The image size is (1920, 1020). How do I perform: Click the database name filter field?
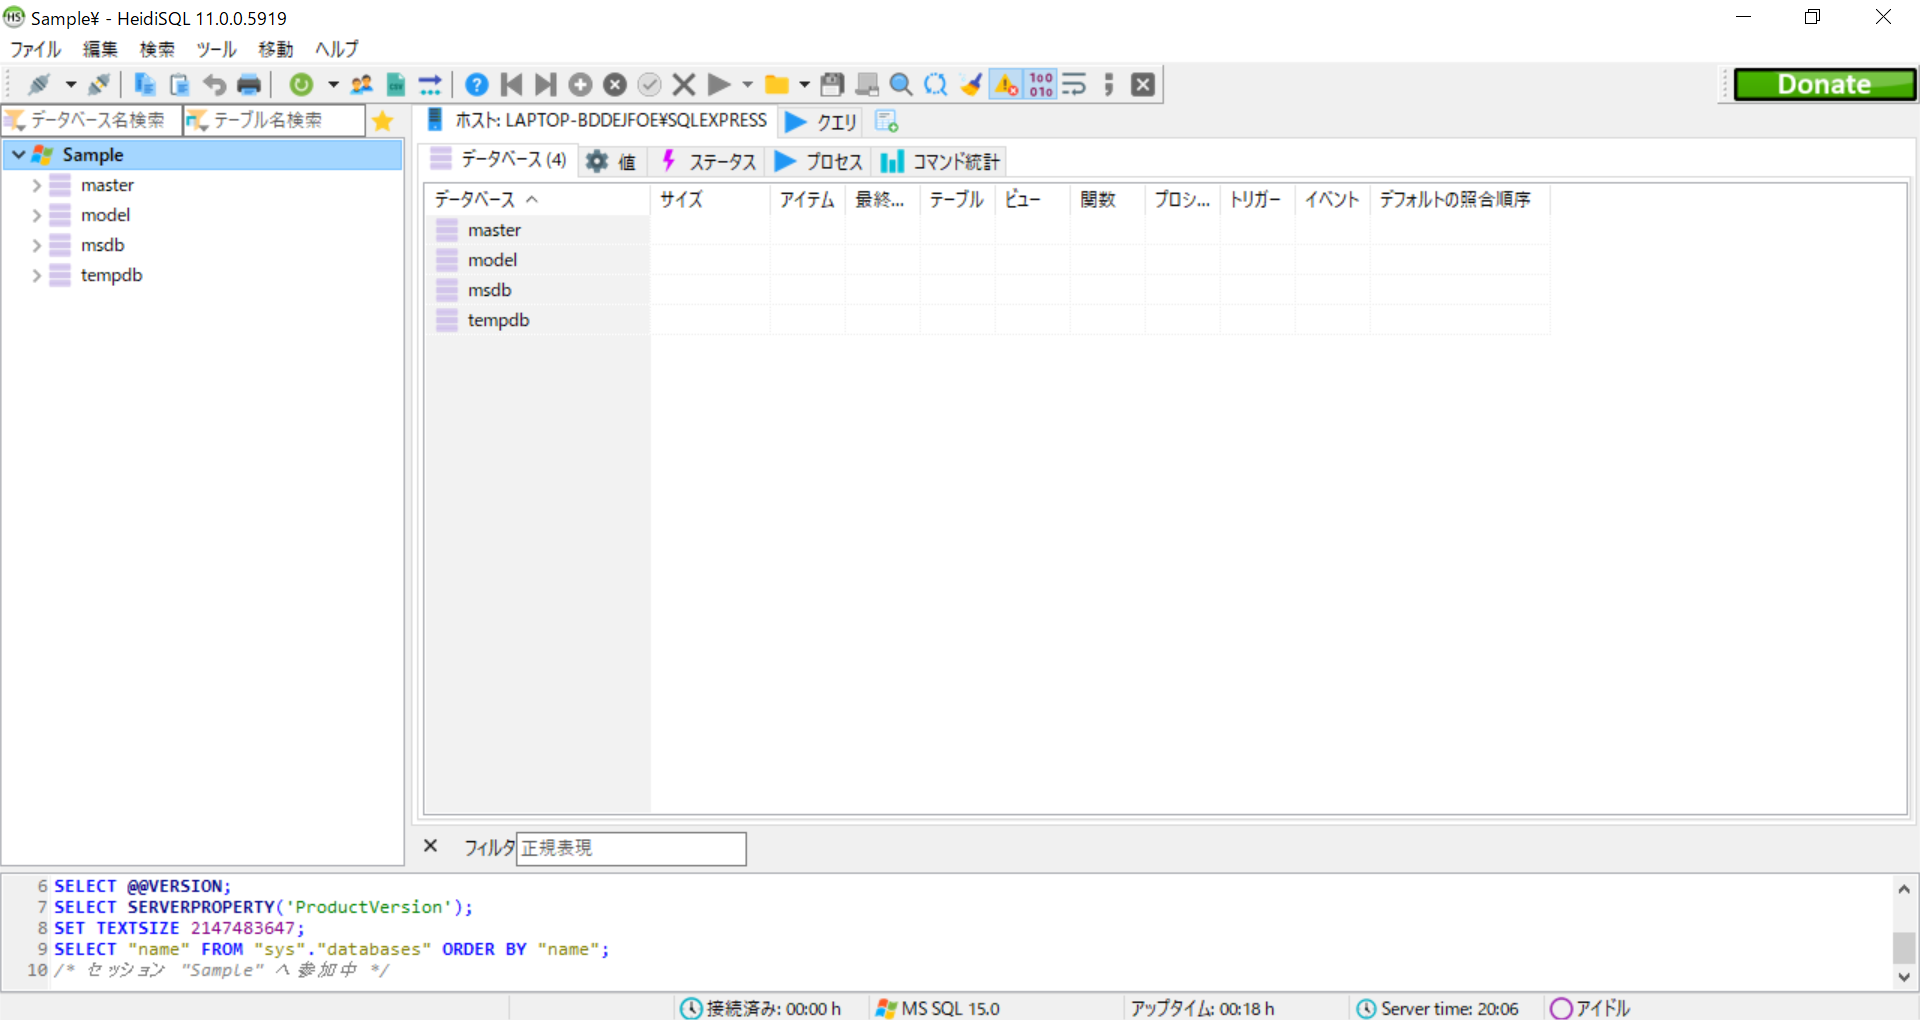(92, 120)
